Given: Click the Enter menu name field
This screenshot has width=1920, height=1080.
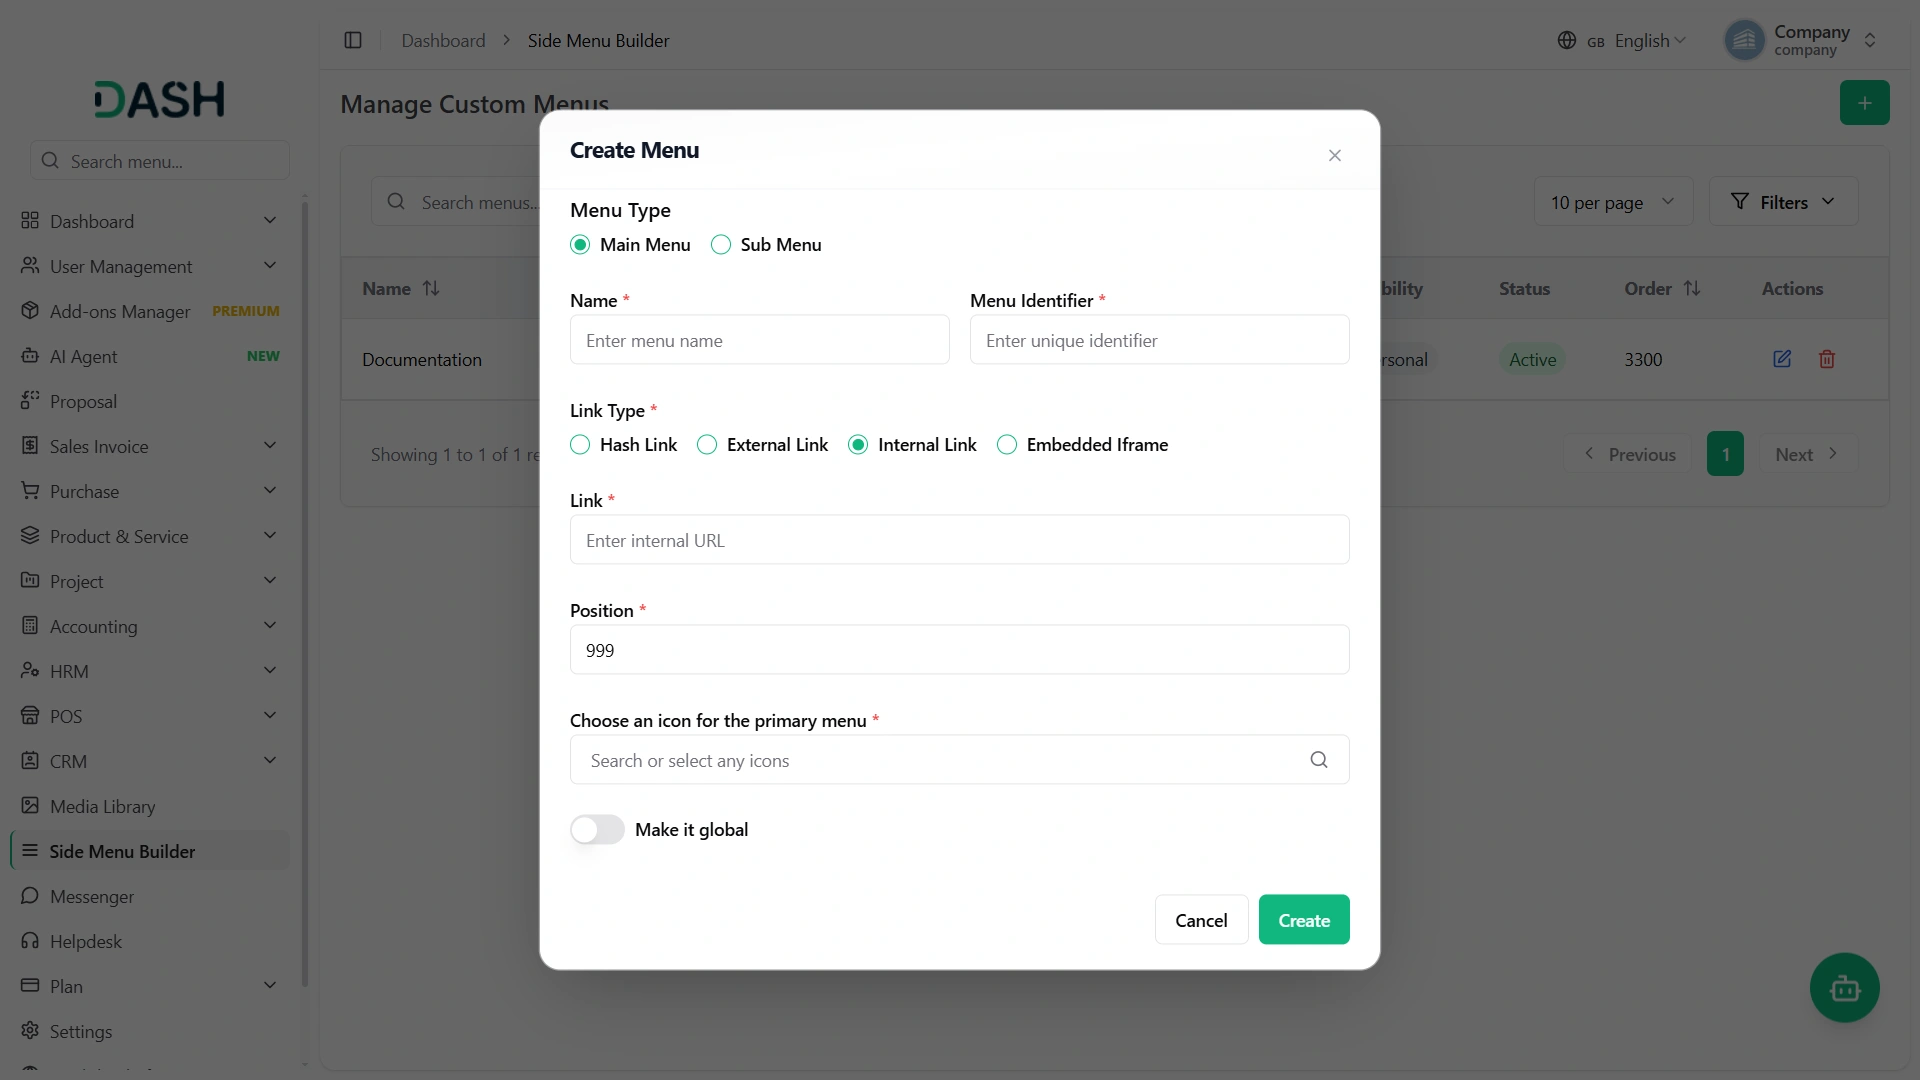Looking at the screenshot, I should click(760, 340).
